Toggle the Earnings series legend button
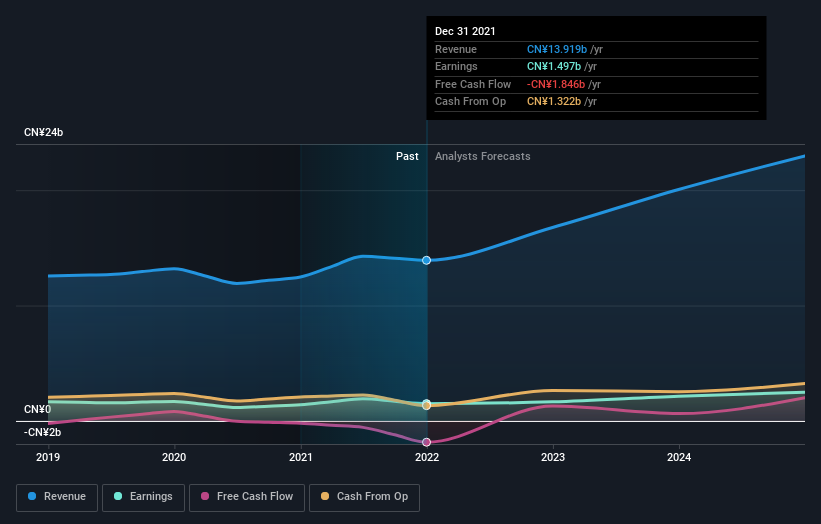821x524 pixels. tap(143, 497)
